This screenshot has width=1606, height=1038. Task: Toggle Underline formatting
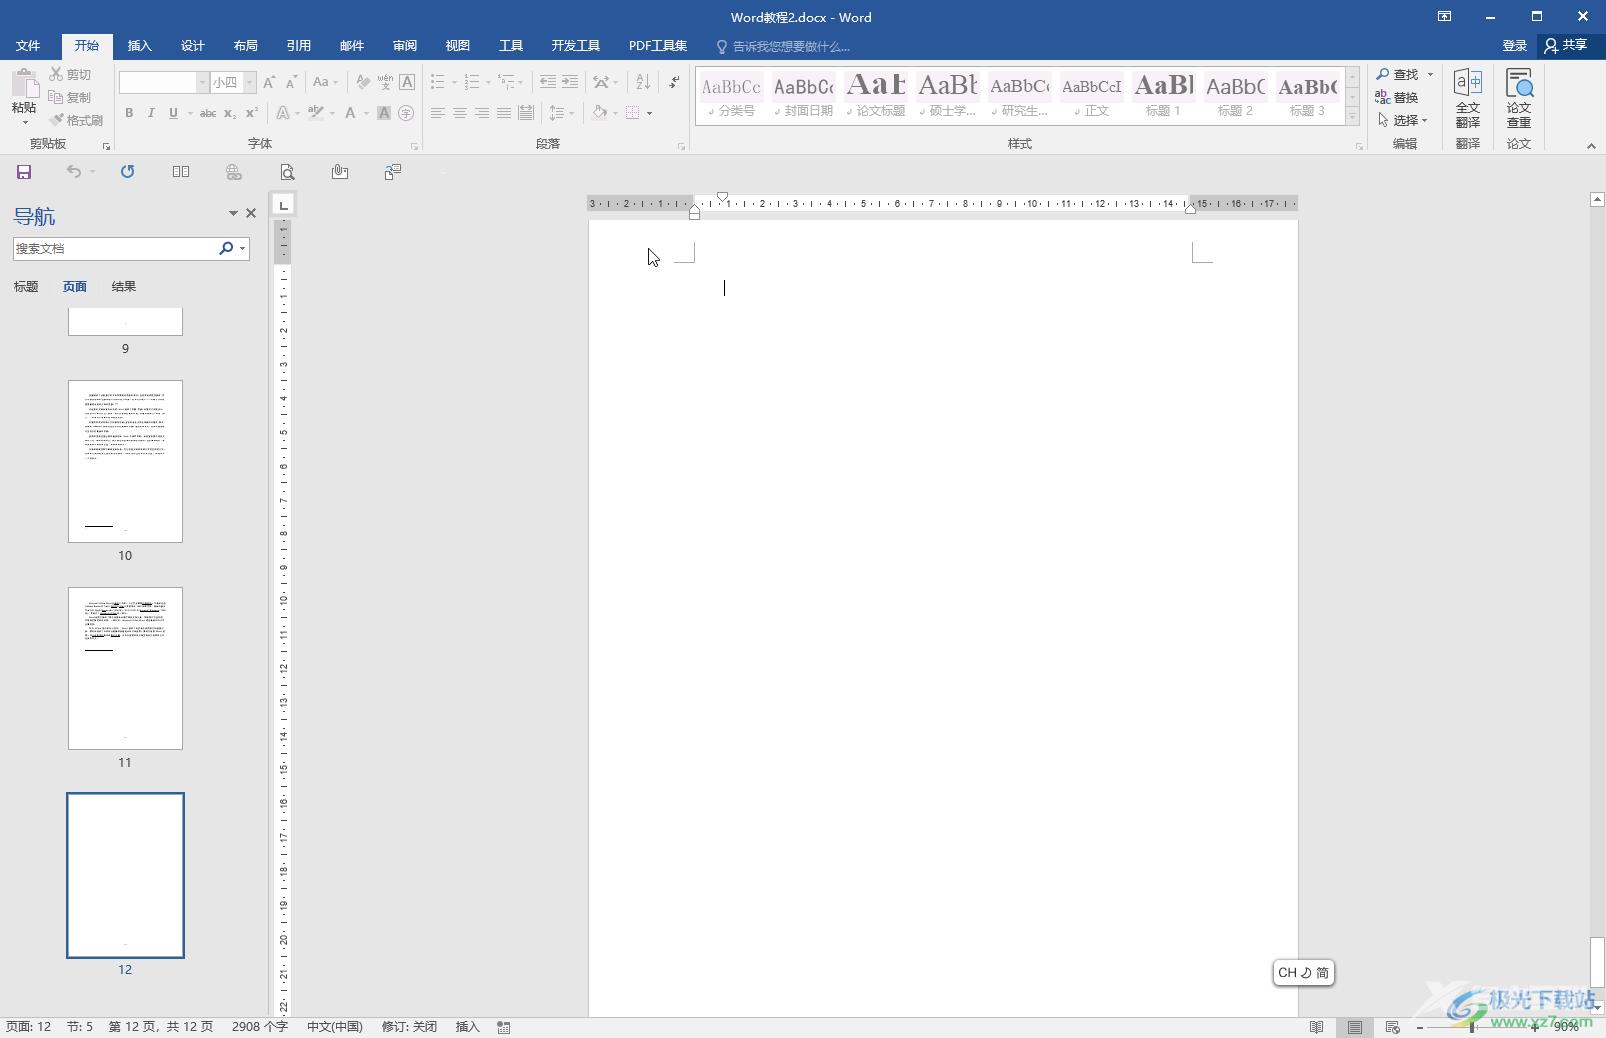point(173,113)
